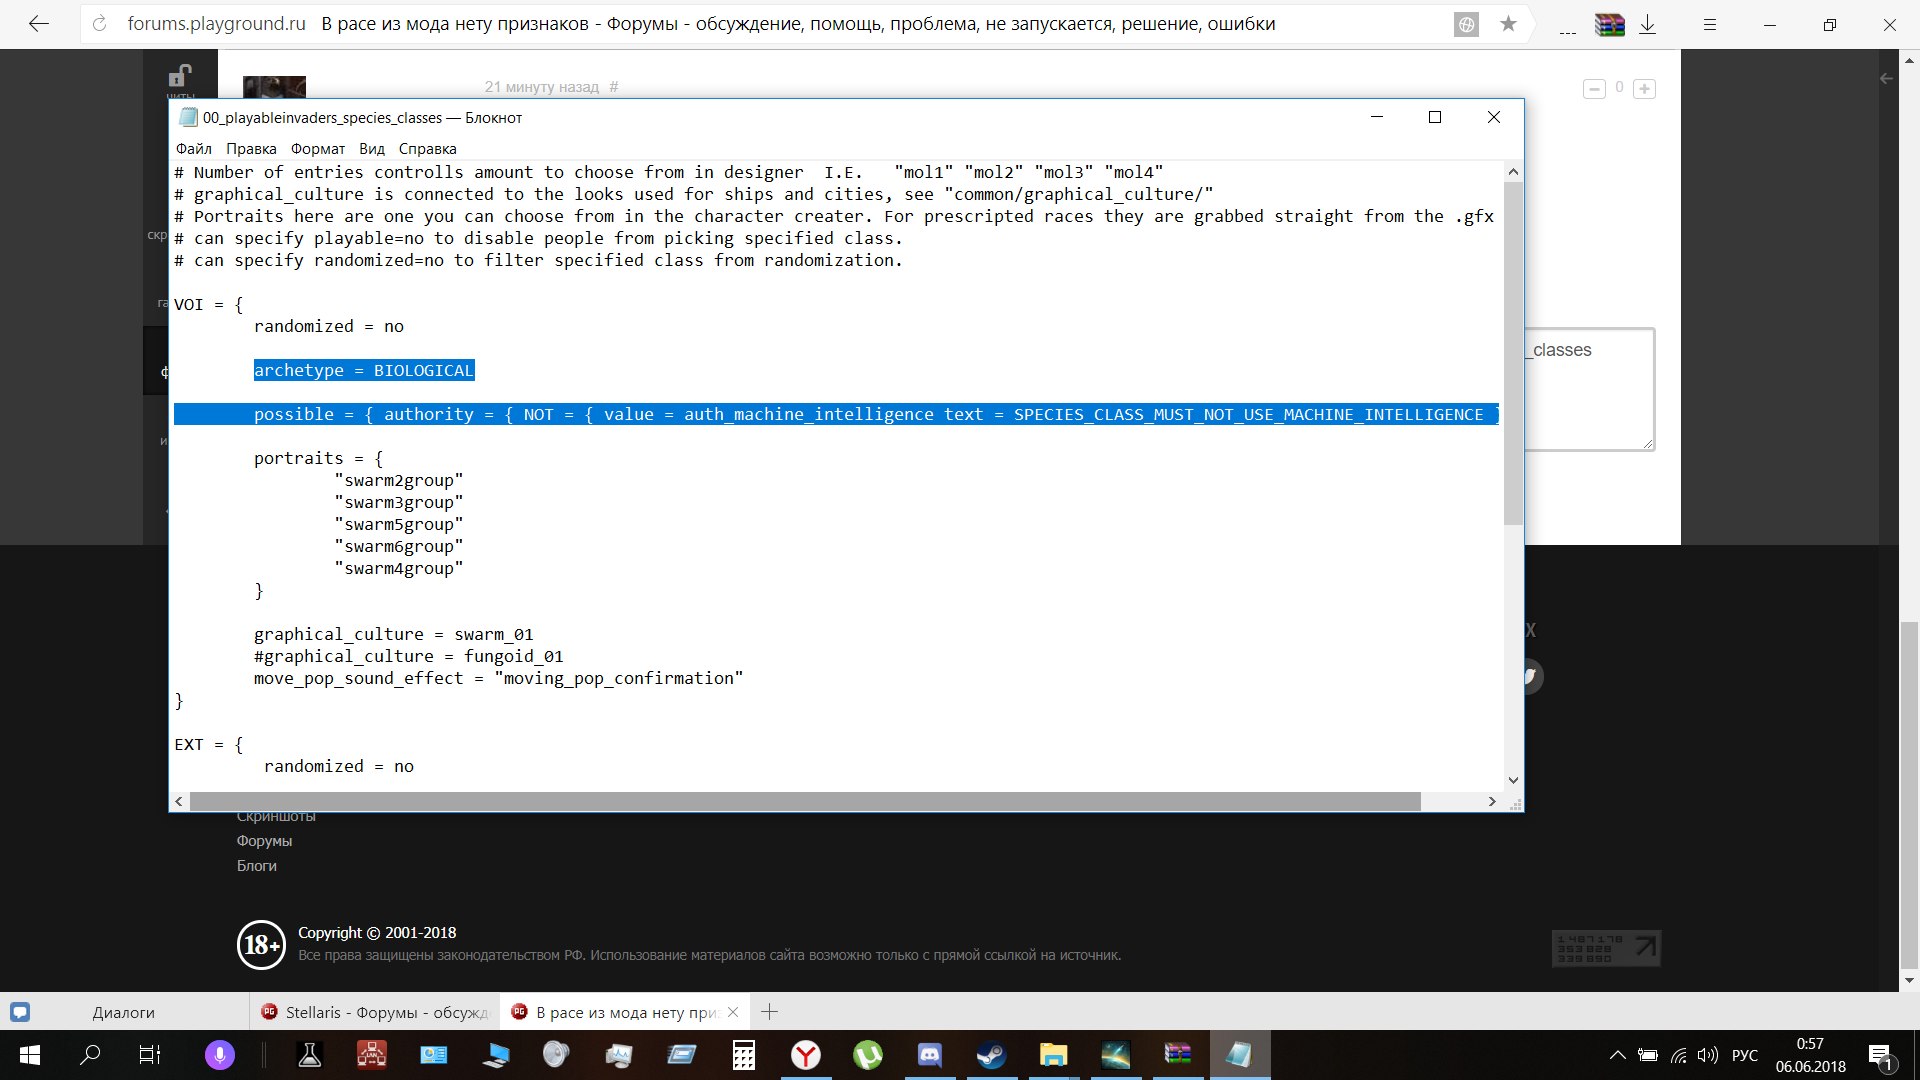
Task: Click the minus vote button on post
Action: (1594, 89)
